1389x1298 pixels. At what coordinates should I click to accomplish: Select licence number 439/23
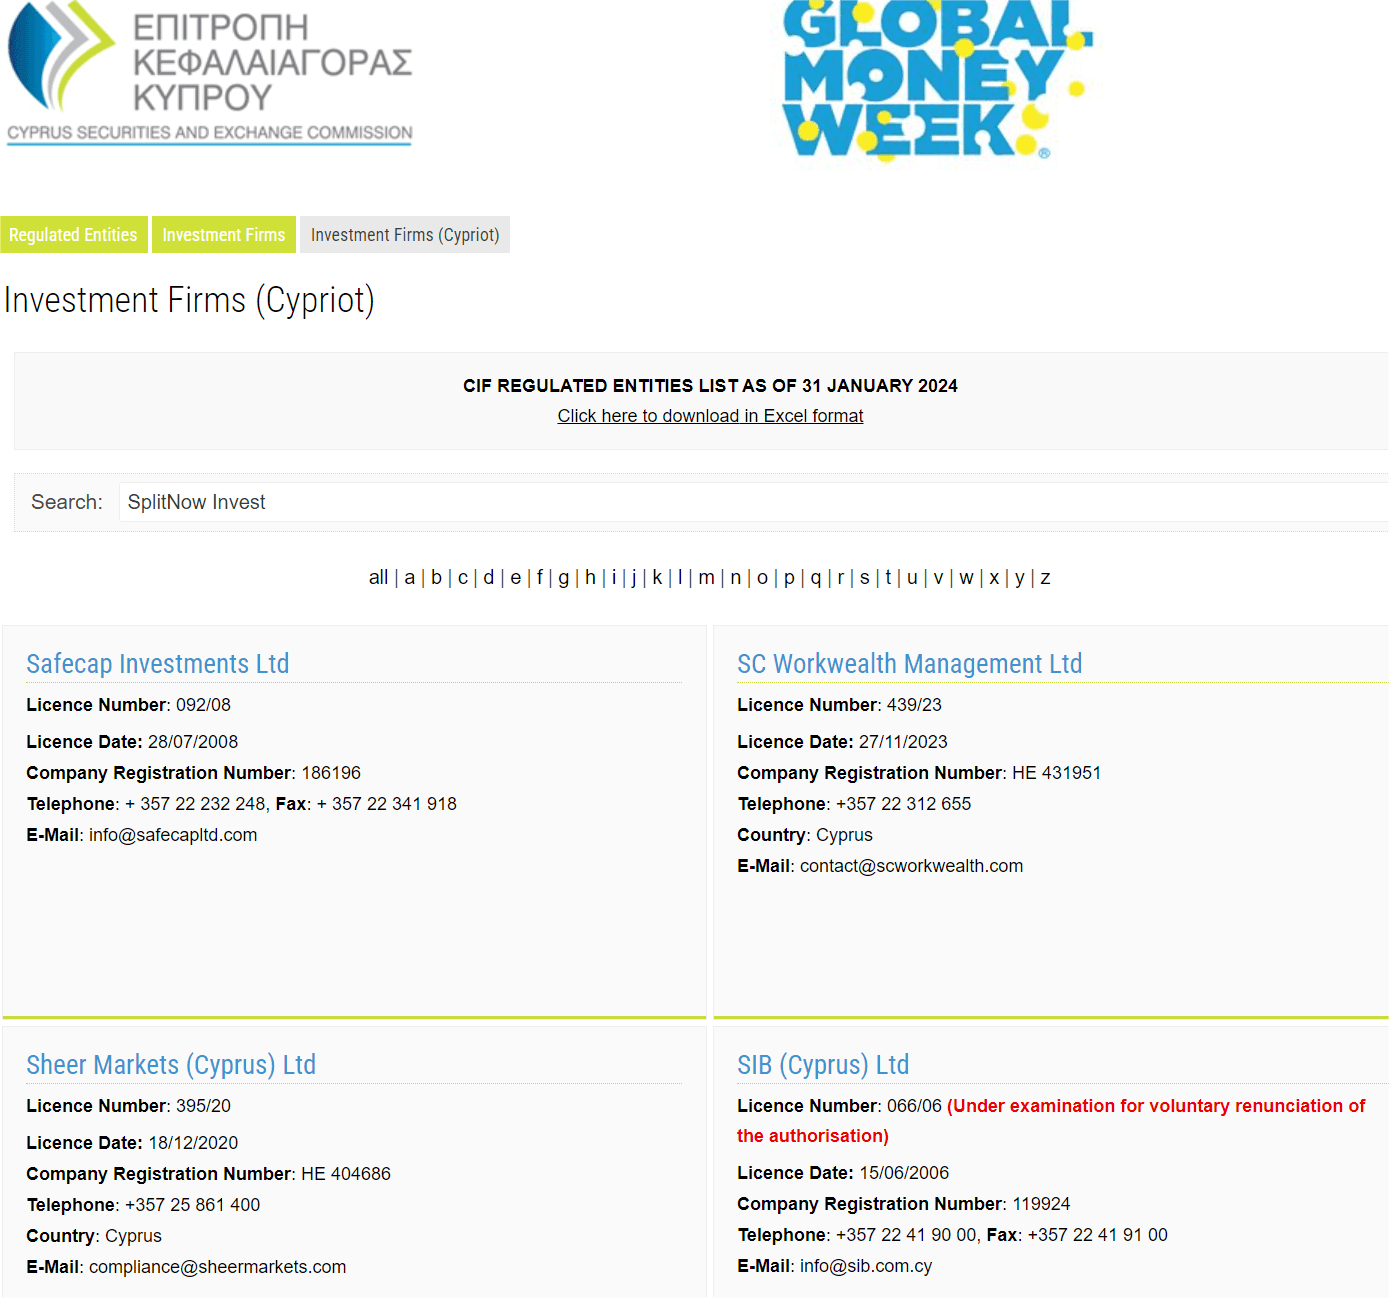(x=914, y=705)
